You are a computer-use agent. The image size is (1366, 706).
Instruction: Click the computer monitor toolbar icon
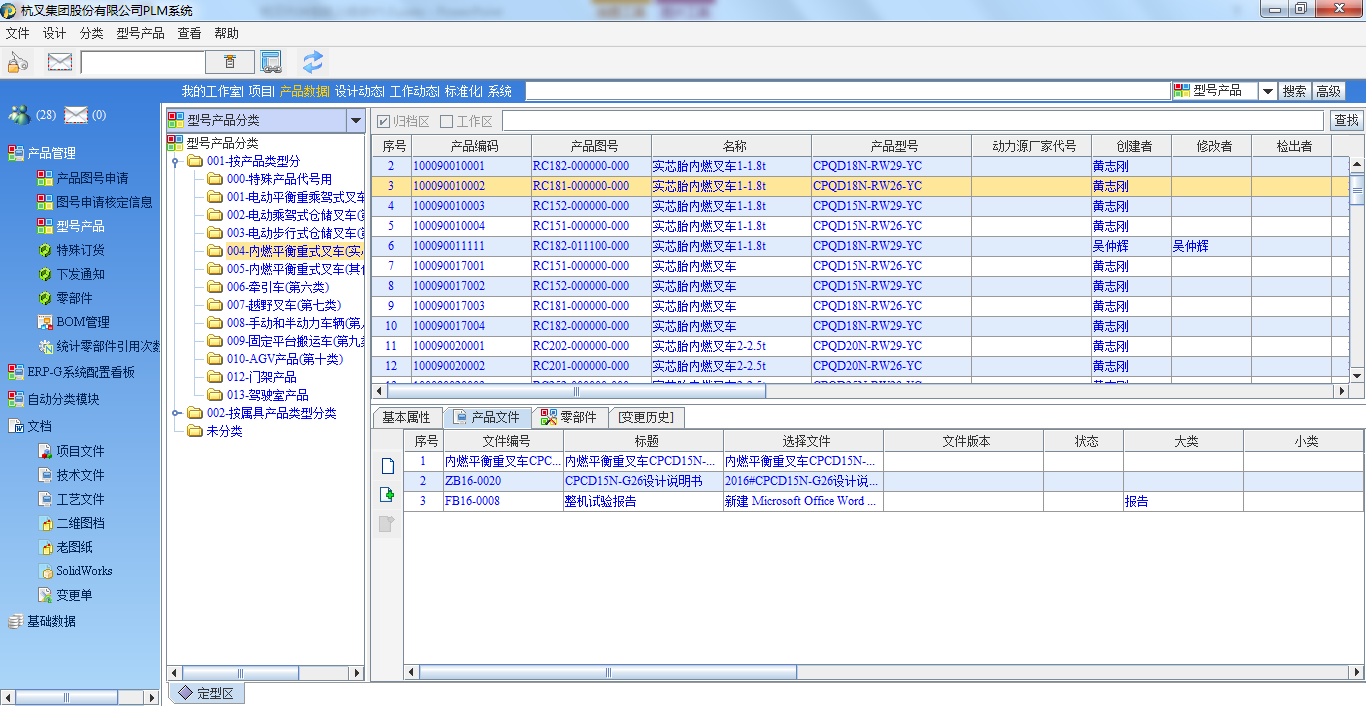coord(271,62)
